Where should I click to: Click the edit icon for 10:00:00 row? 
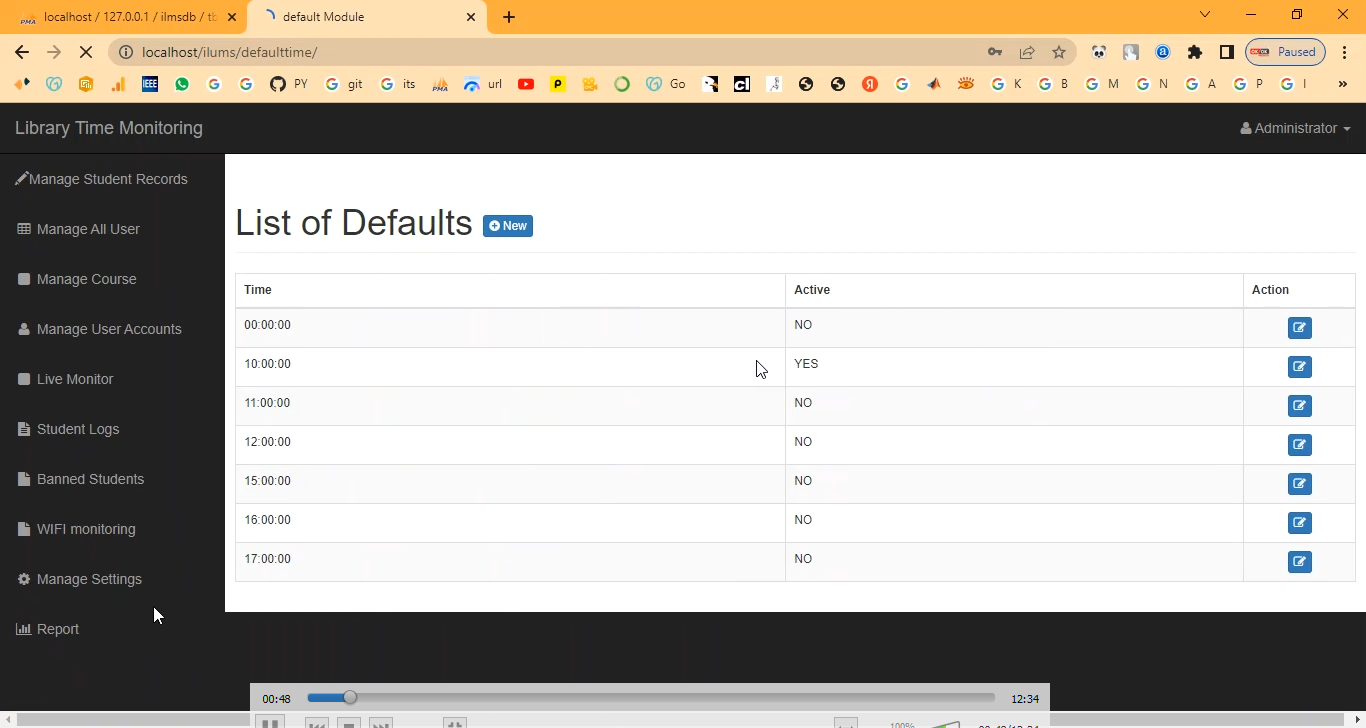point(1299,367)
